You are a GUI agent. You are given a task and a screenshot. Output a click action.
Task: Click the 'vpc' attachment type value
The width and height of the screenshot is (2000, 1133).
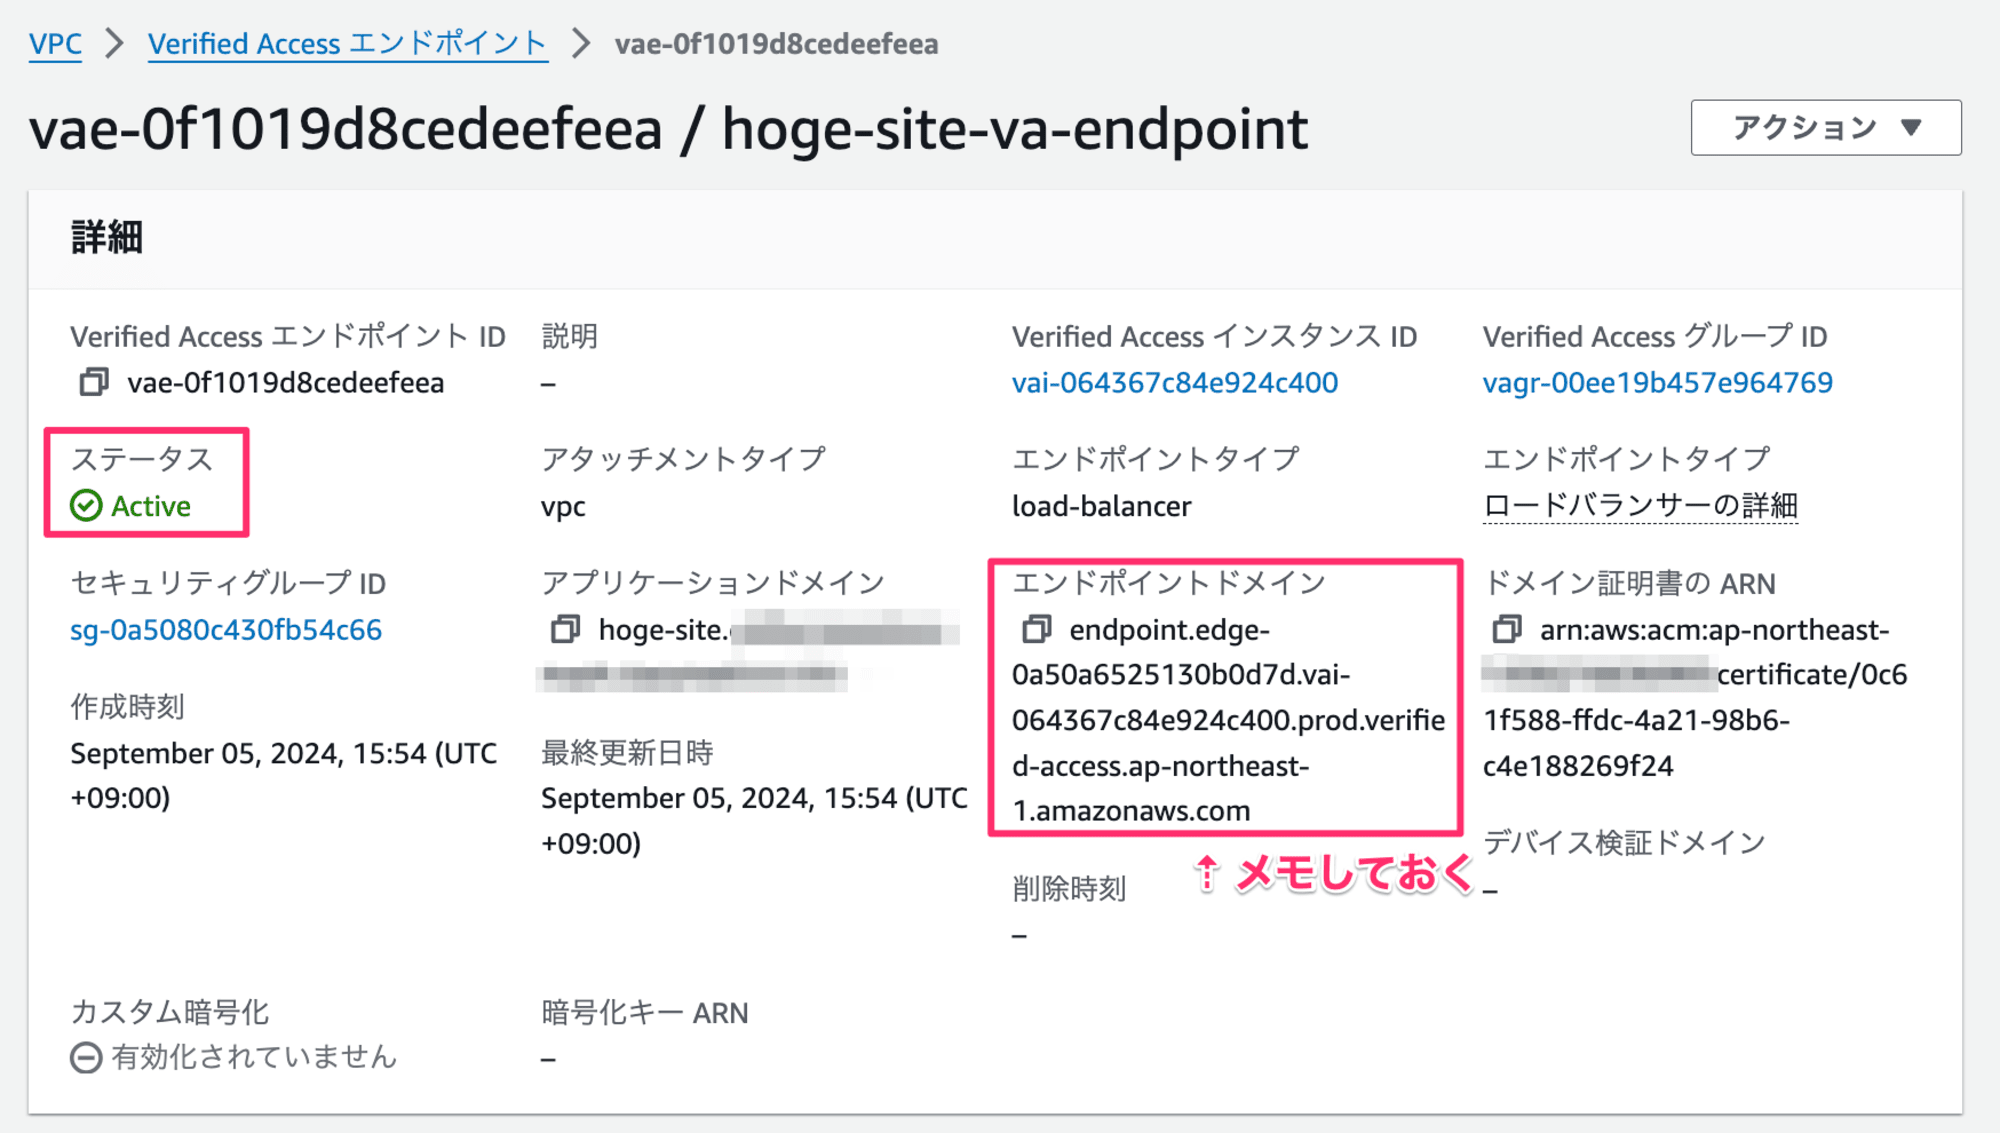tap(563, 507)
